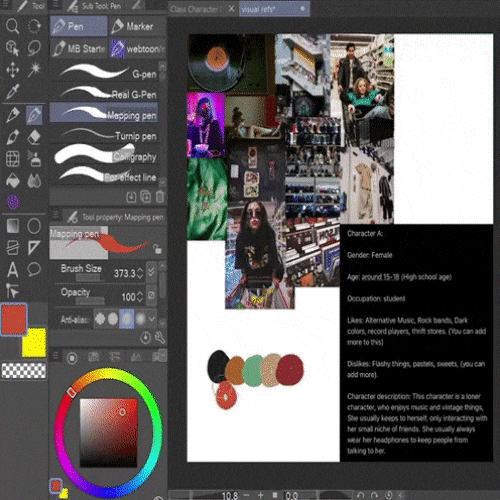Select the highlighted Pen tool icon
The height and width of the screenshot is (500, 500).
(34, 115)
